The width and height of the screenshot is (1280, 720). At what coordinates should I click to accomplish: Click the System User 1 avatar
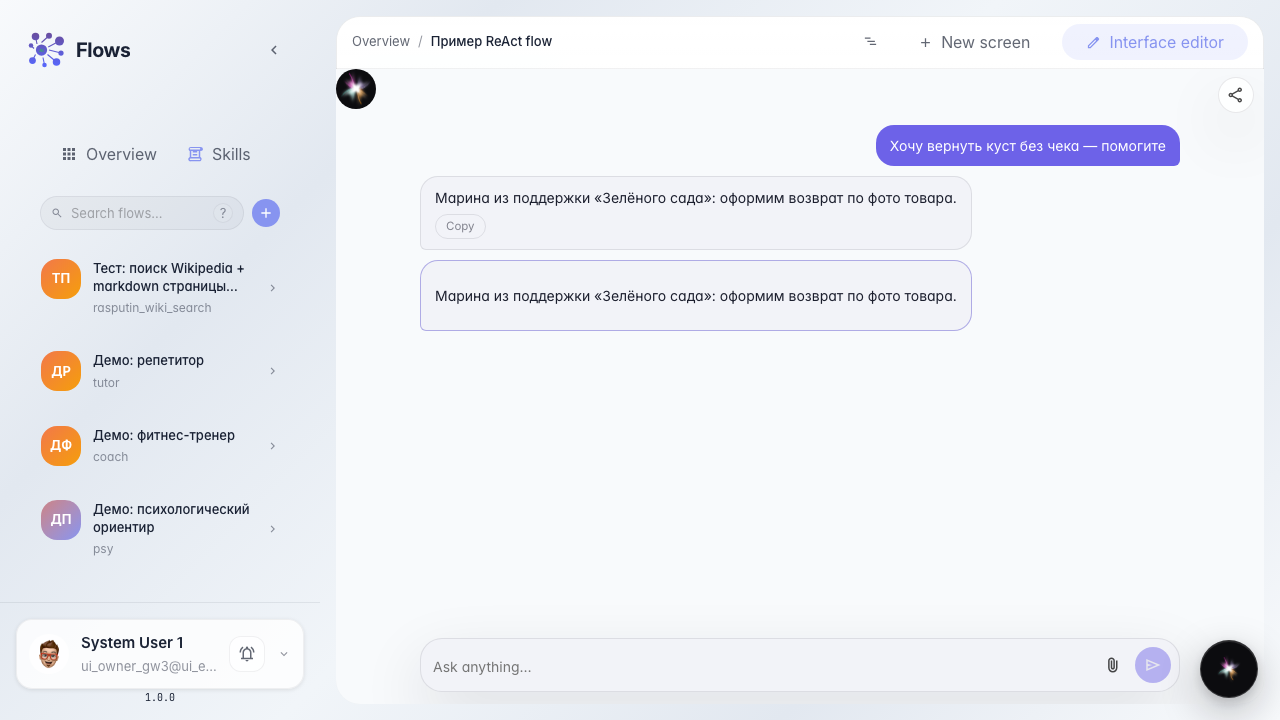[x=49, y=654]
